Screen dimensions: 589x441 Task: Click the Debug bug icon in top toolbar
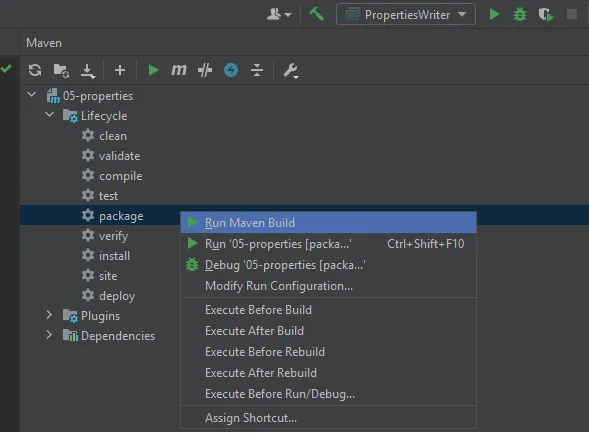(520, 15)
